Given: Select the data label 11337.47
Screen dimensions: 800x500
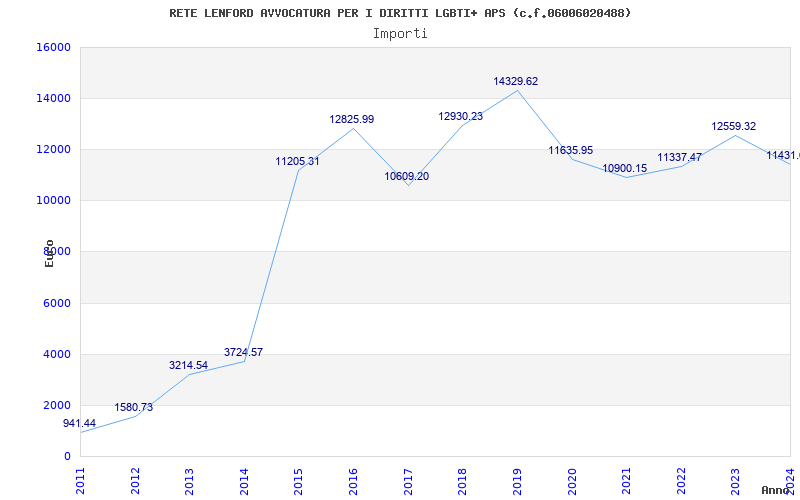Looking at the screenshot, I should coord(680,157).
